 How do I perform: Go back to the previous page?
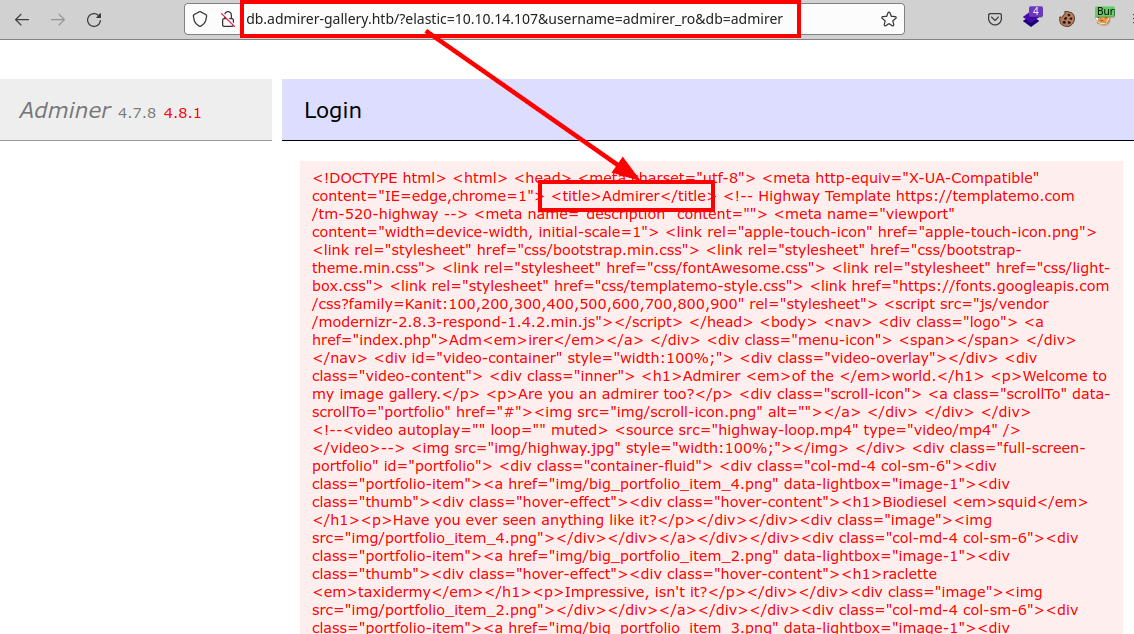click(x=22, y=20)
